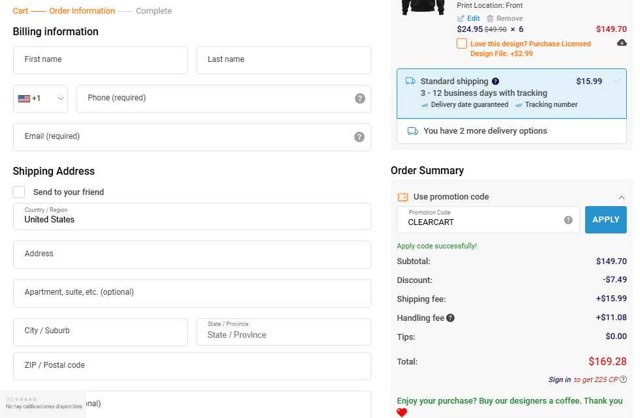Click the First name field
Screen dimensions: 640x418
tap(100, 60)
